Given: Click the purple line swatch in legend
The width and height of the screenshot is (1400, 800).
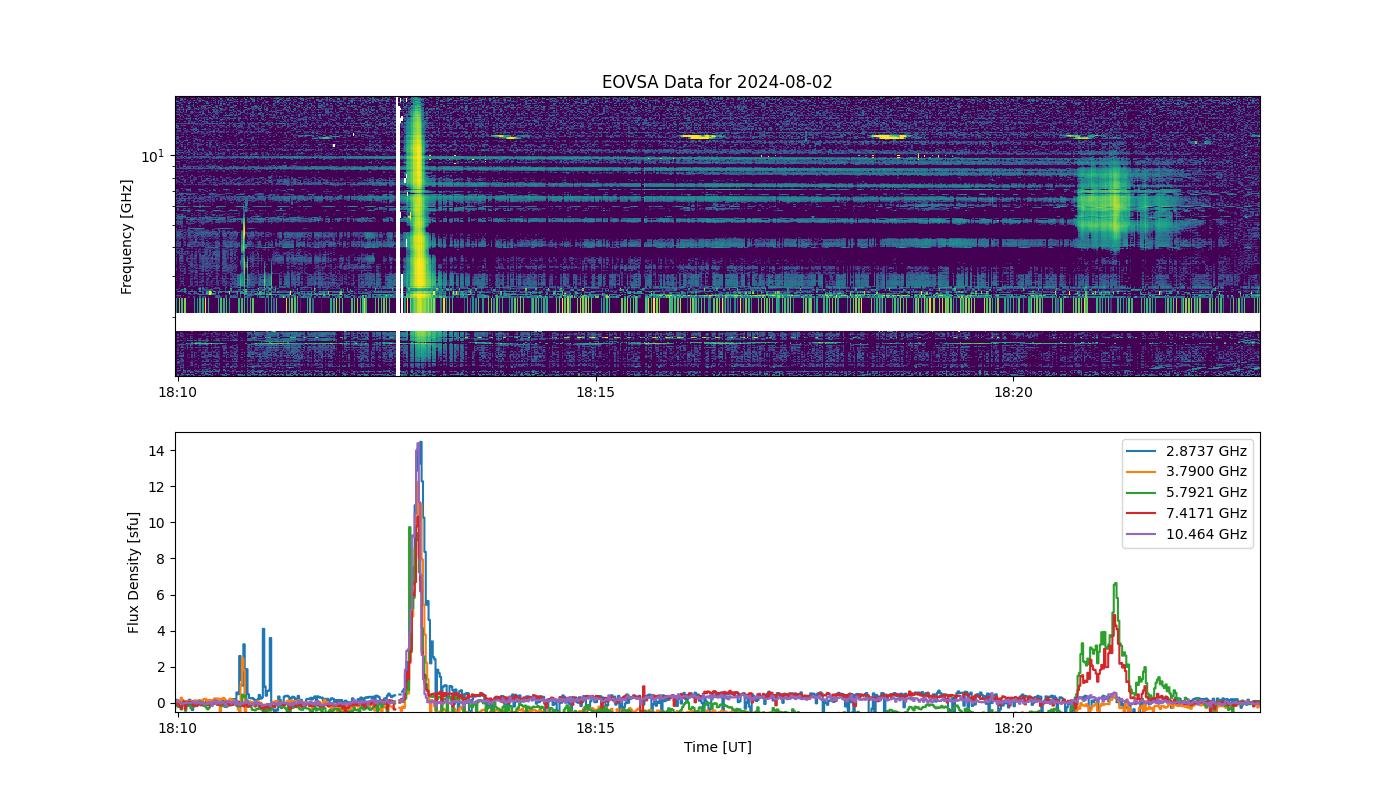Looking at the screenshot, I should point(1144,535).
